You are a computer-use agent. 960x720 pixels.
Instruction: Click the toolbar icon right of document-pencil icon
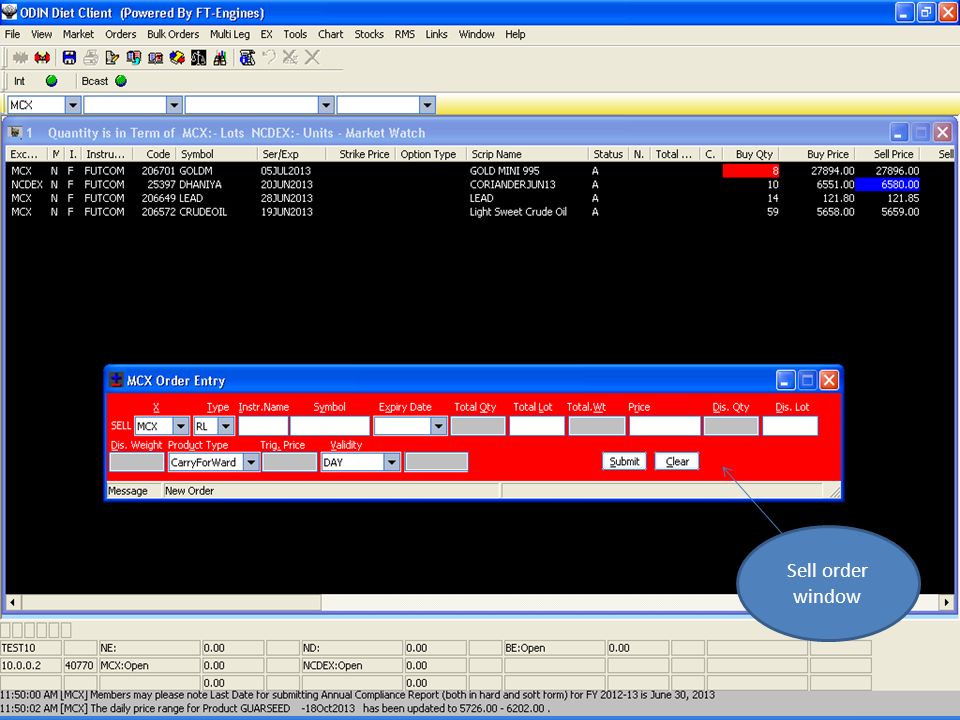click(133, 58)
